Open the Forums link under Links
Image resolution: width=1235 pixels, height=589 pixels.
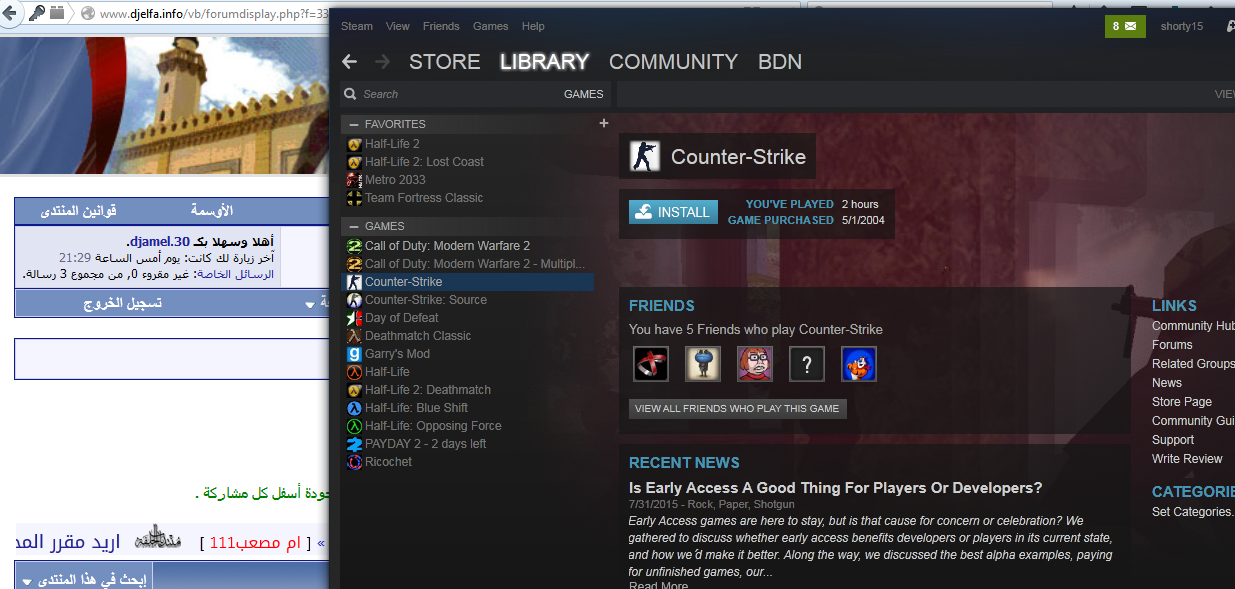click(x=1172, y=345)
